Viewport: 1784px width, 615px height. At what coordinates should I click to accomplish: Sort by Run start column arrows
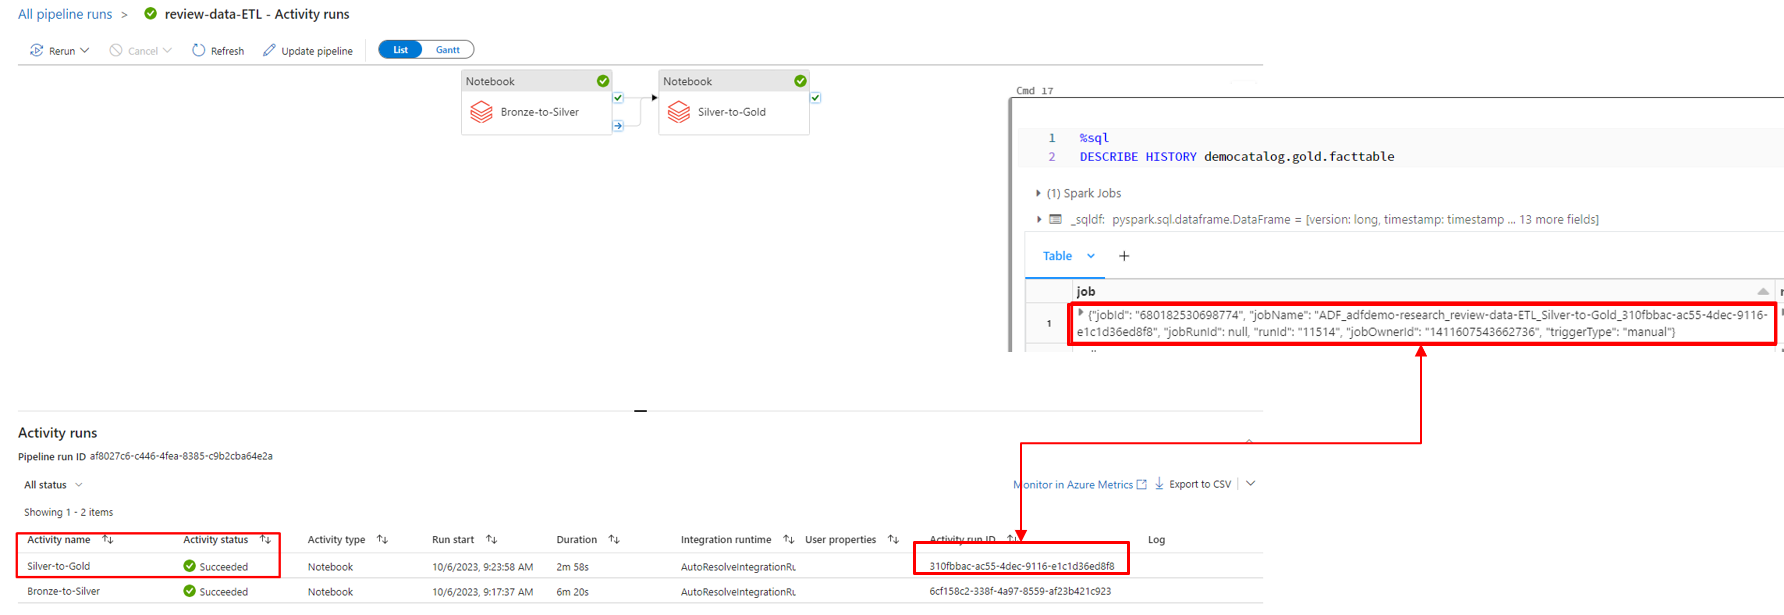click(x=491, y=539)
